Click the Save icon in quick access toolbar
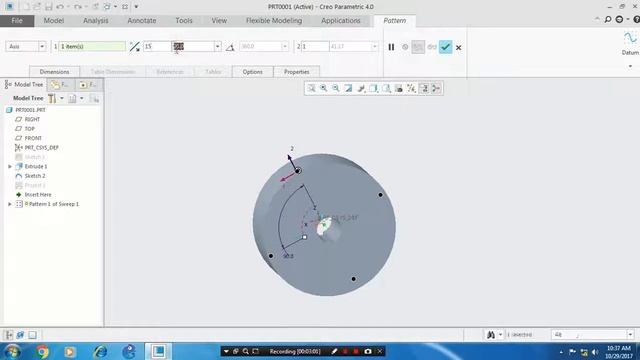The height and width of the screenshot is (360, 640). point(49,7)
